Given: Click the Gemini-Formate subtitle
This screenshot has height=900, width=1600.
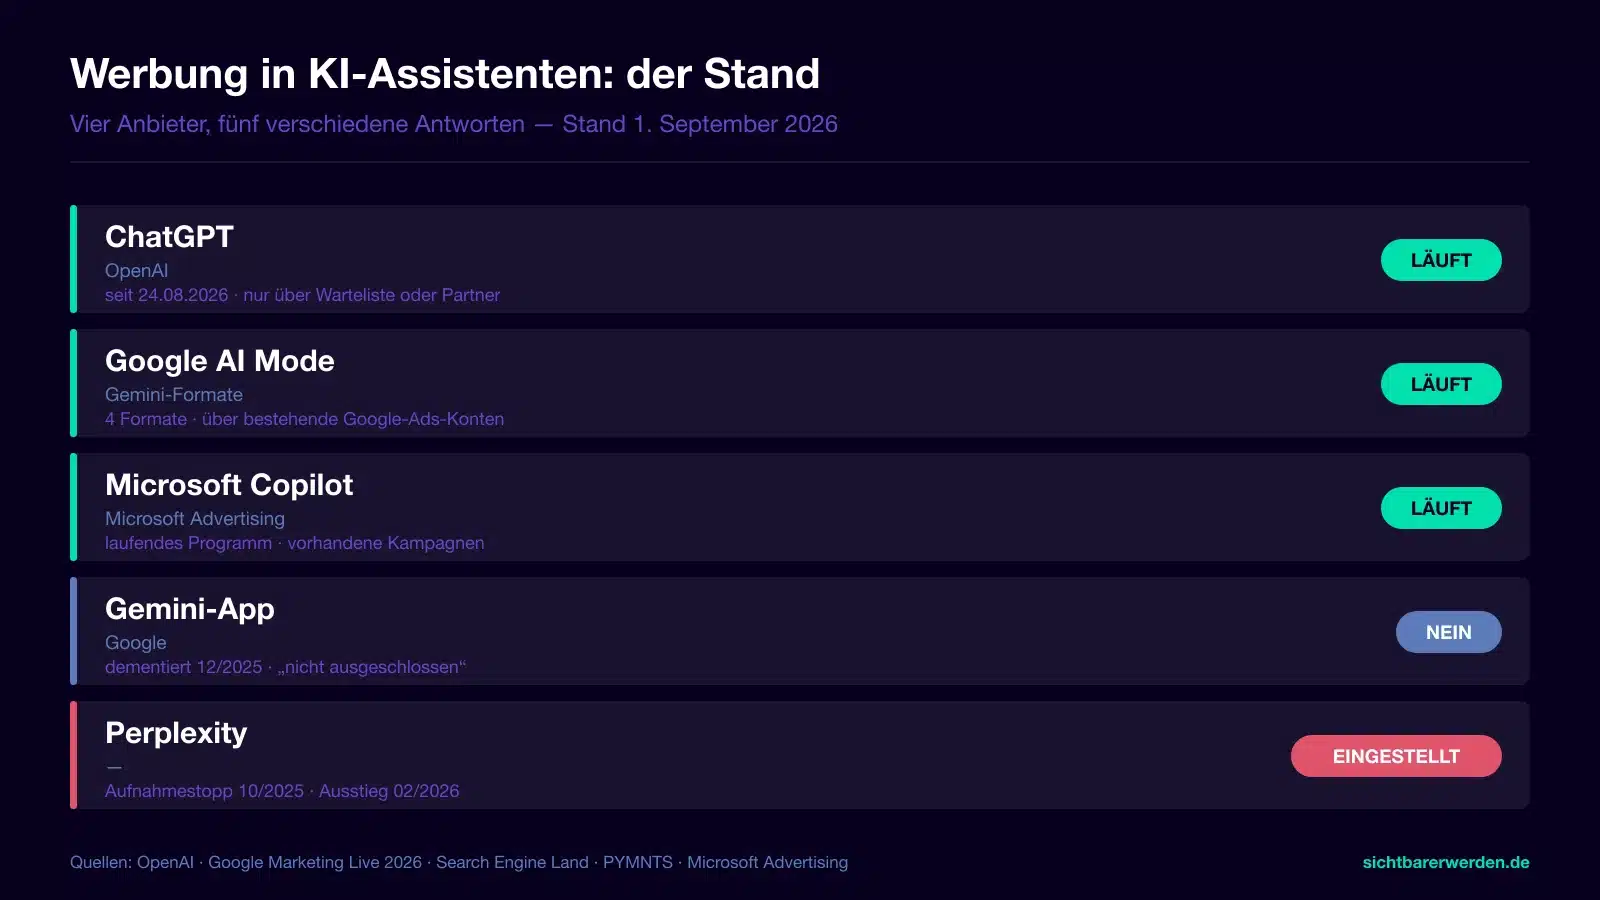Looking at the screenshot, I should pos(174,395).
